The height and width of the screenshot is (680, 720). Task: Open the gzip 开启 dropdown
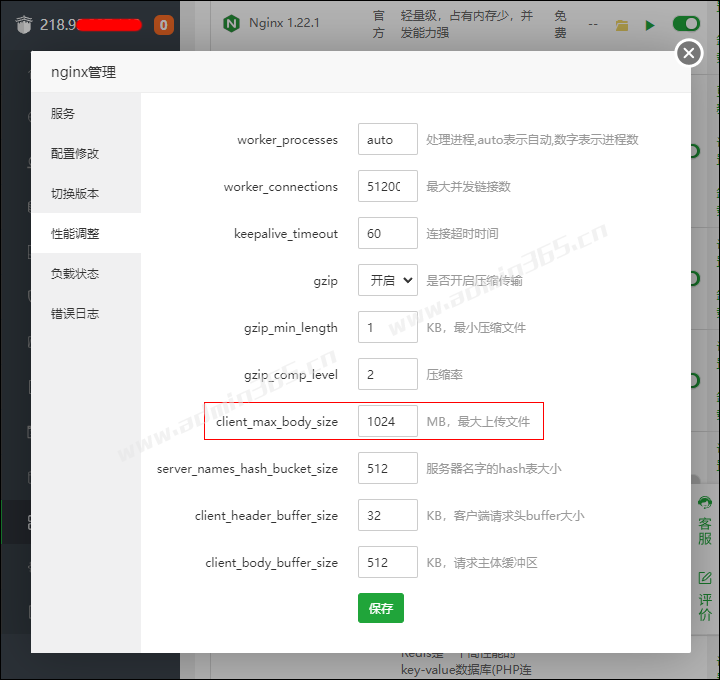click(x=388, y=280)
